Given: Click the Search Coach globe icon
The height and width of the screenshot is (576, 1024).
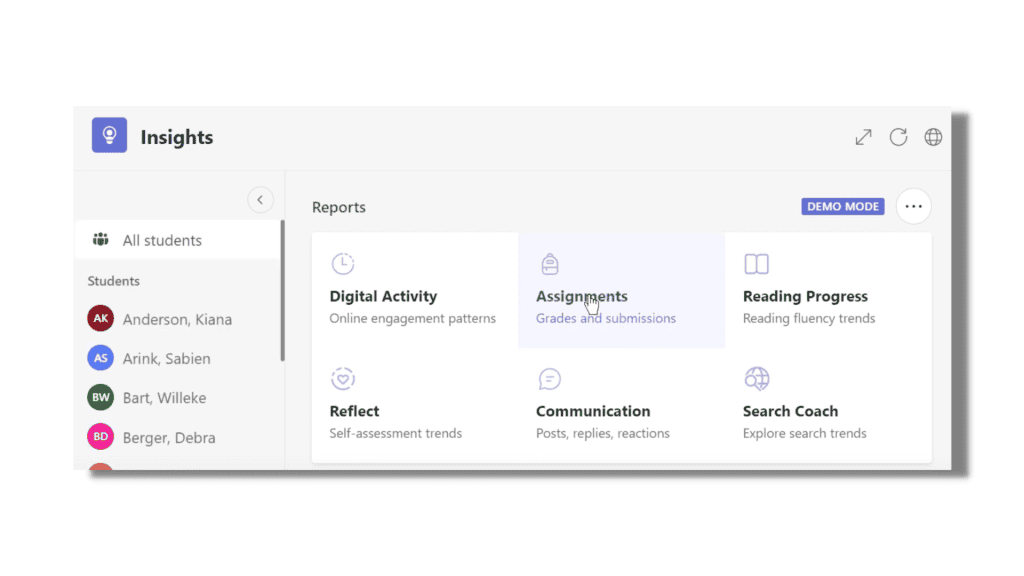Looking at the screenshot, I should pos(757,379).
